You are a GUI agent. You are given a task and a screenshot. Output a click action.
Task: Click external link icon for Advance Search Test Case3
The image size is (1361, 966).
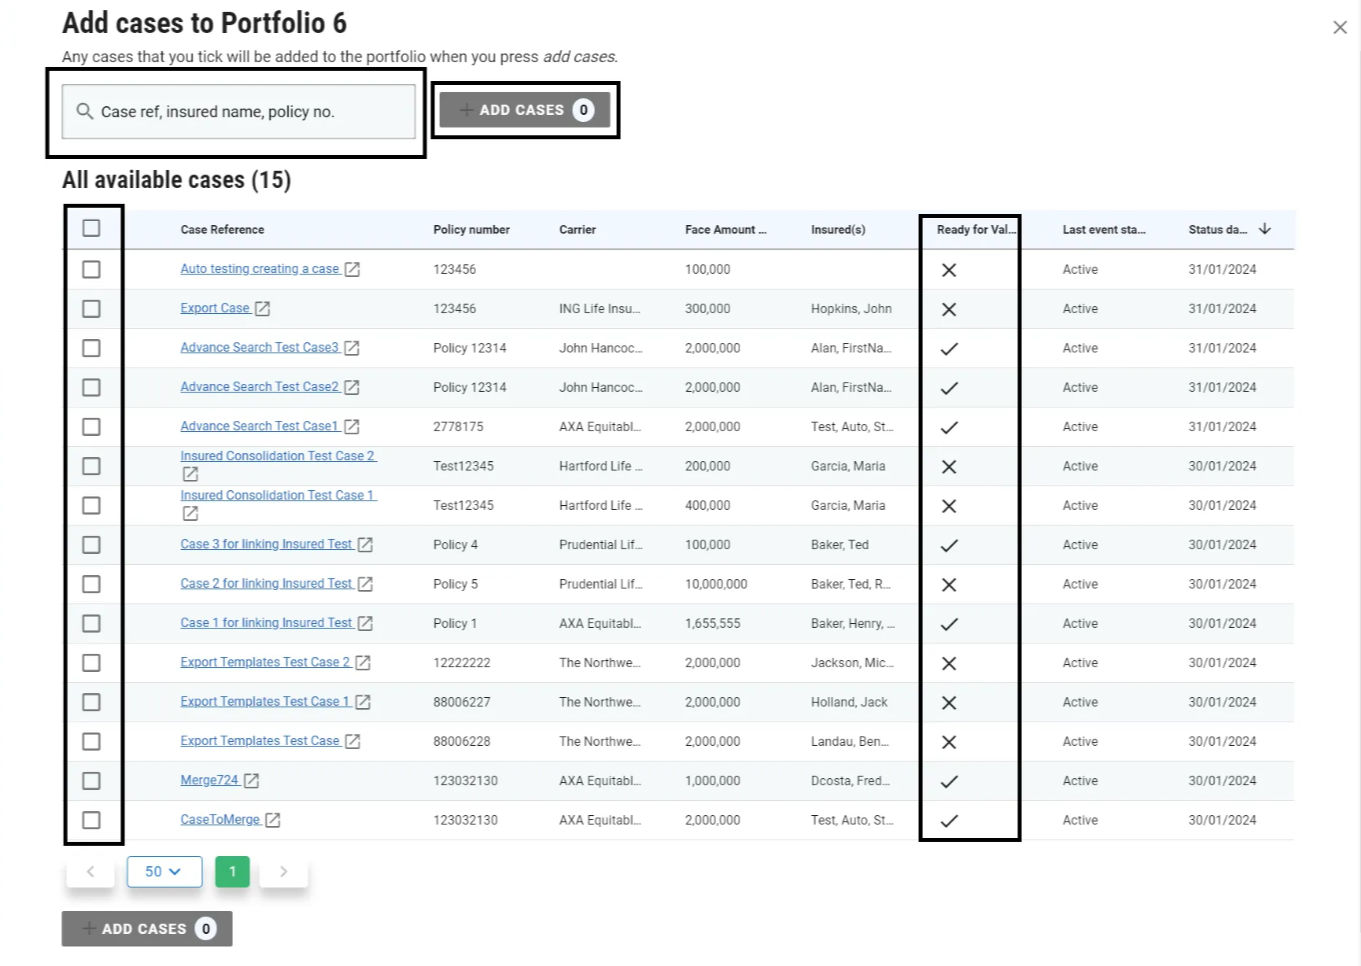click(351, 348)
